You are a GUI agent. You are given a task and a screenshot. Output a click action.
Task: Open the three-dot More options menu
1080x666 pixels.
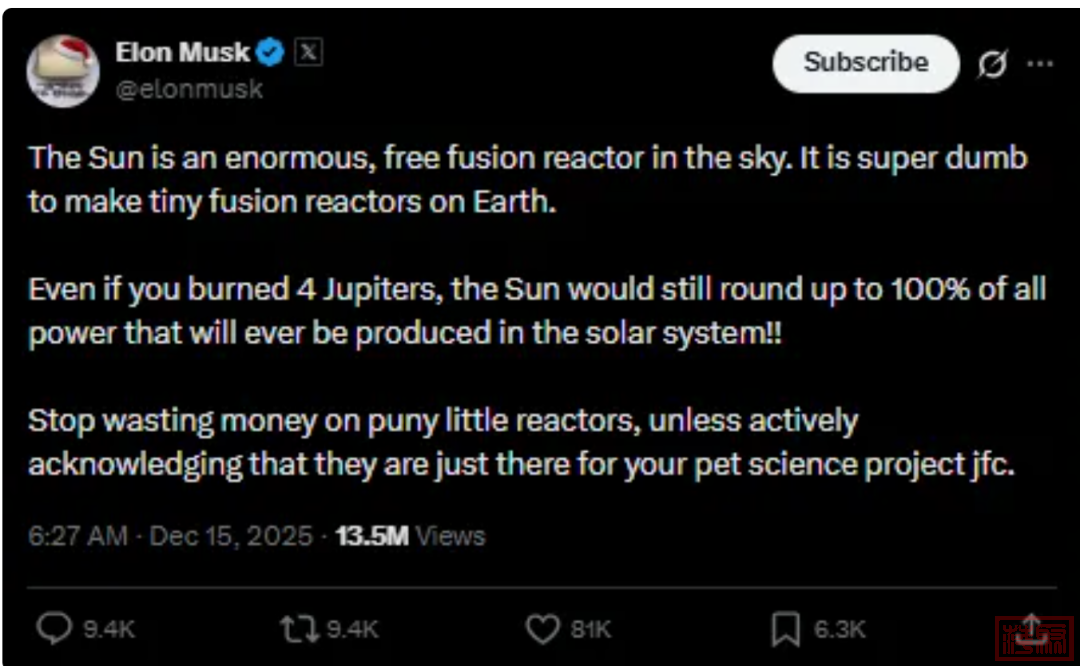click(1040, 63)
